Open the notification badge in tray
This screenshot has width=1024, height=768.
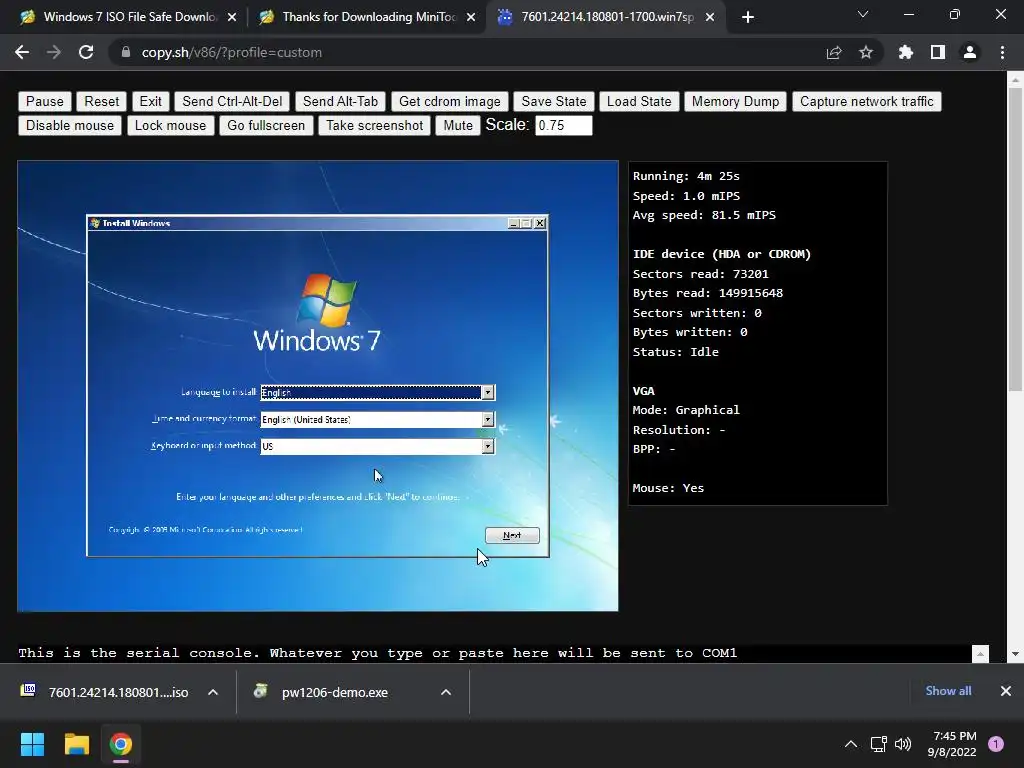[996, 744]
